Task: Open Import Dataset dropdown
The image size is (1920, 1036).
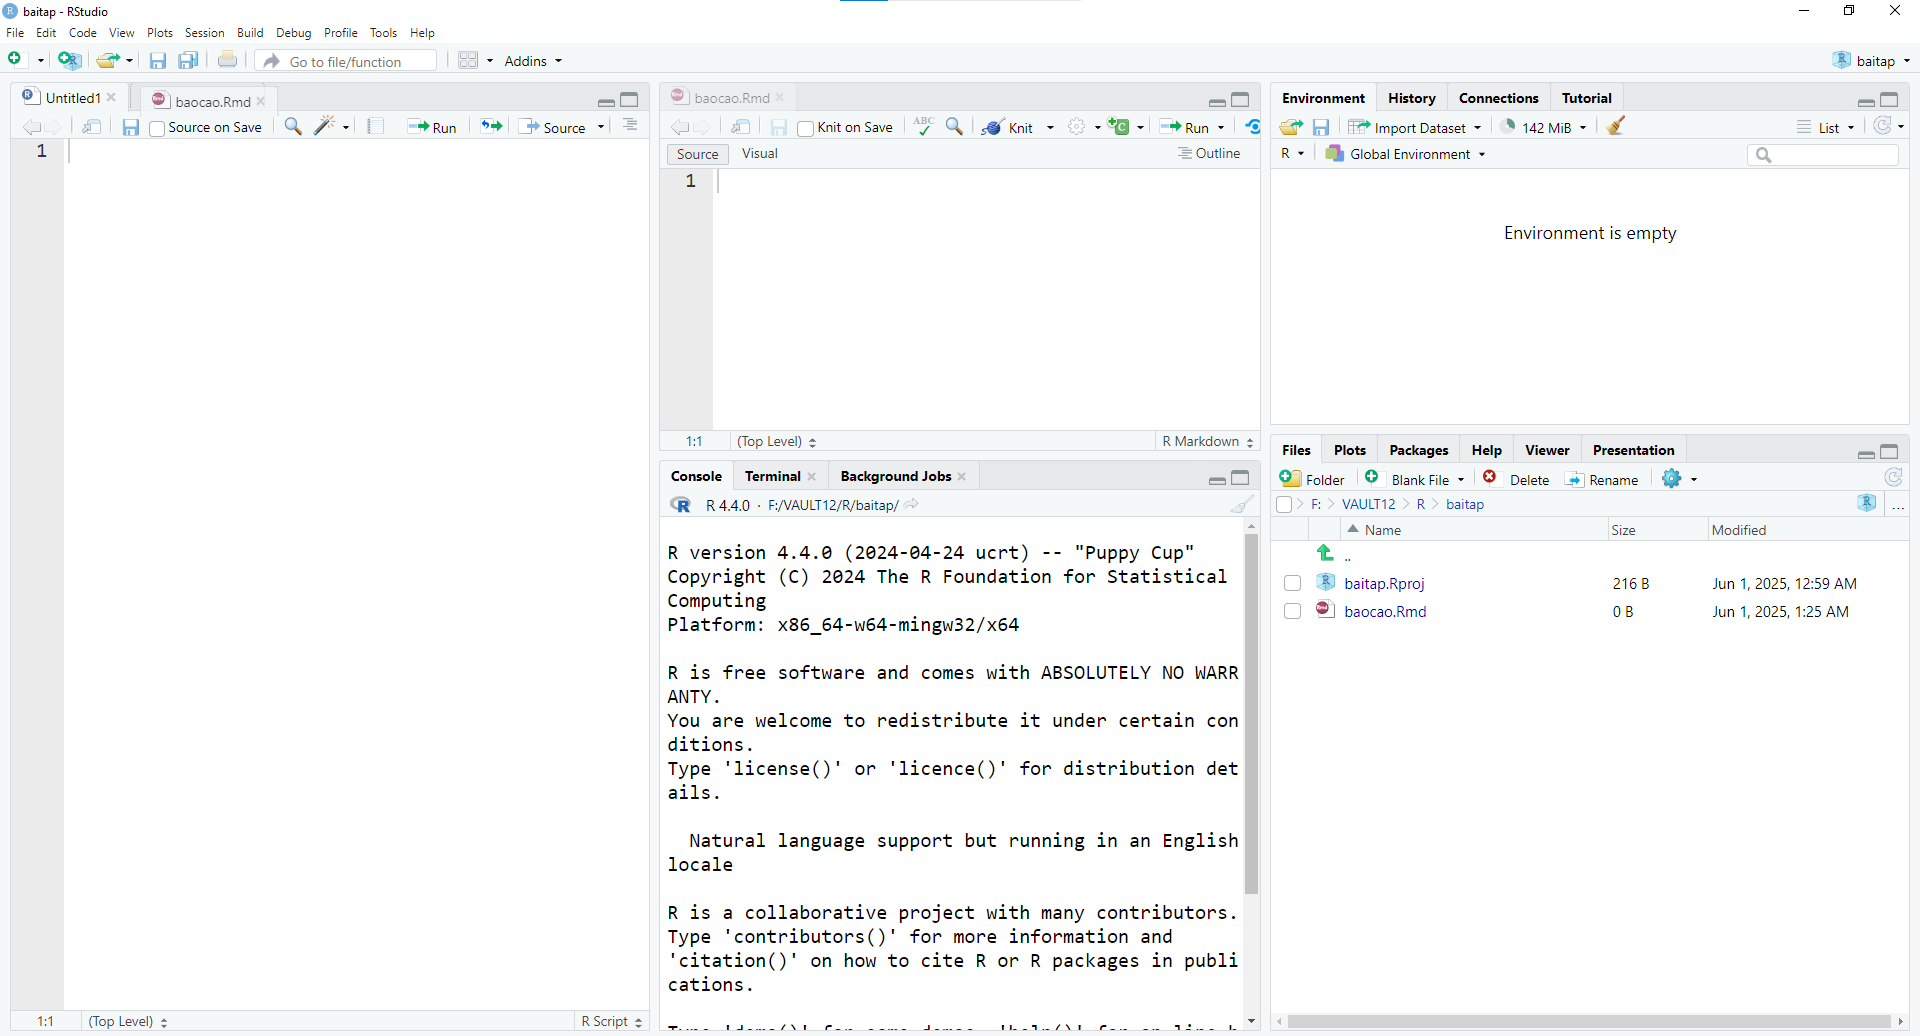Action: (x=1414, y=127)
